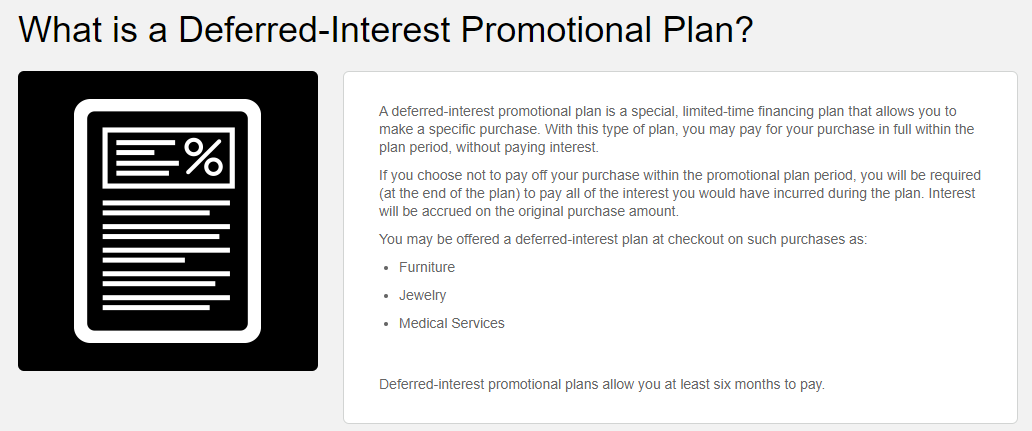Click the document with percent sign icon

[x=167, y=221]
